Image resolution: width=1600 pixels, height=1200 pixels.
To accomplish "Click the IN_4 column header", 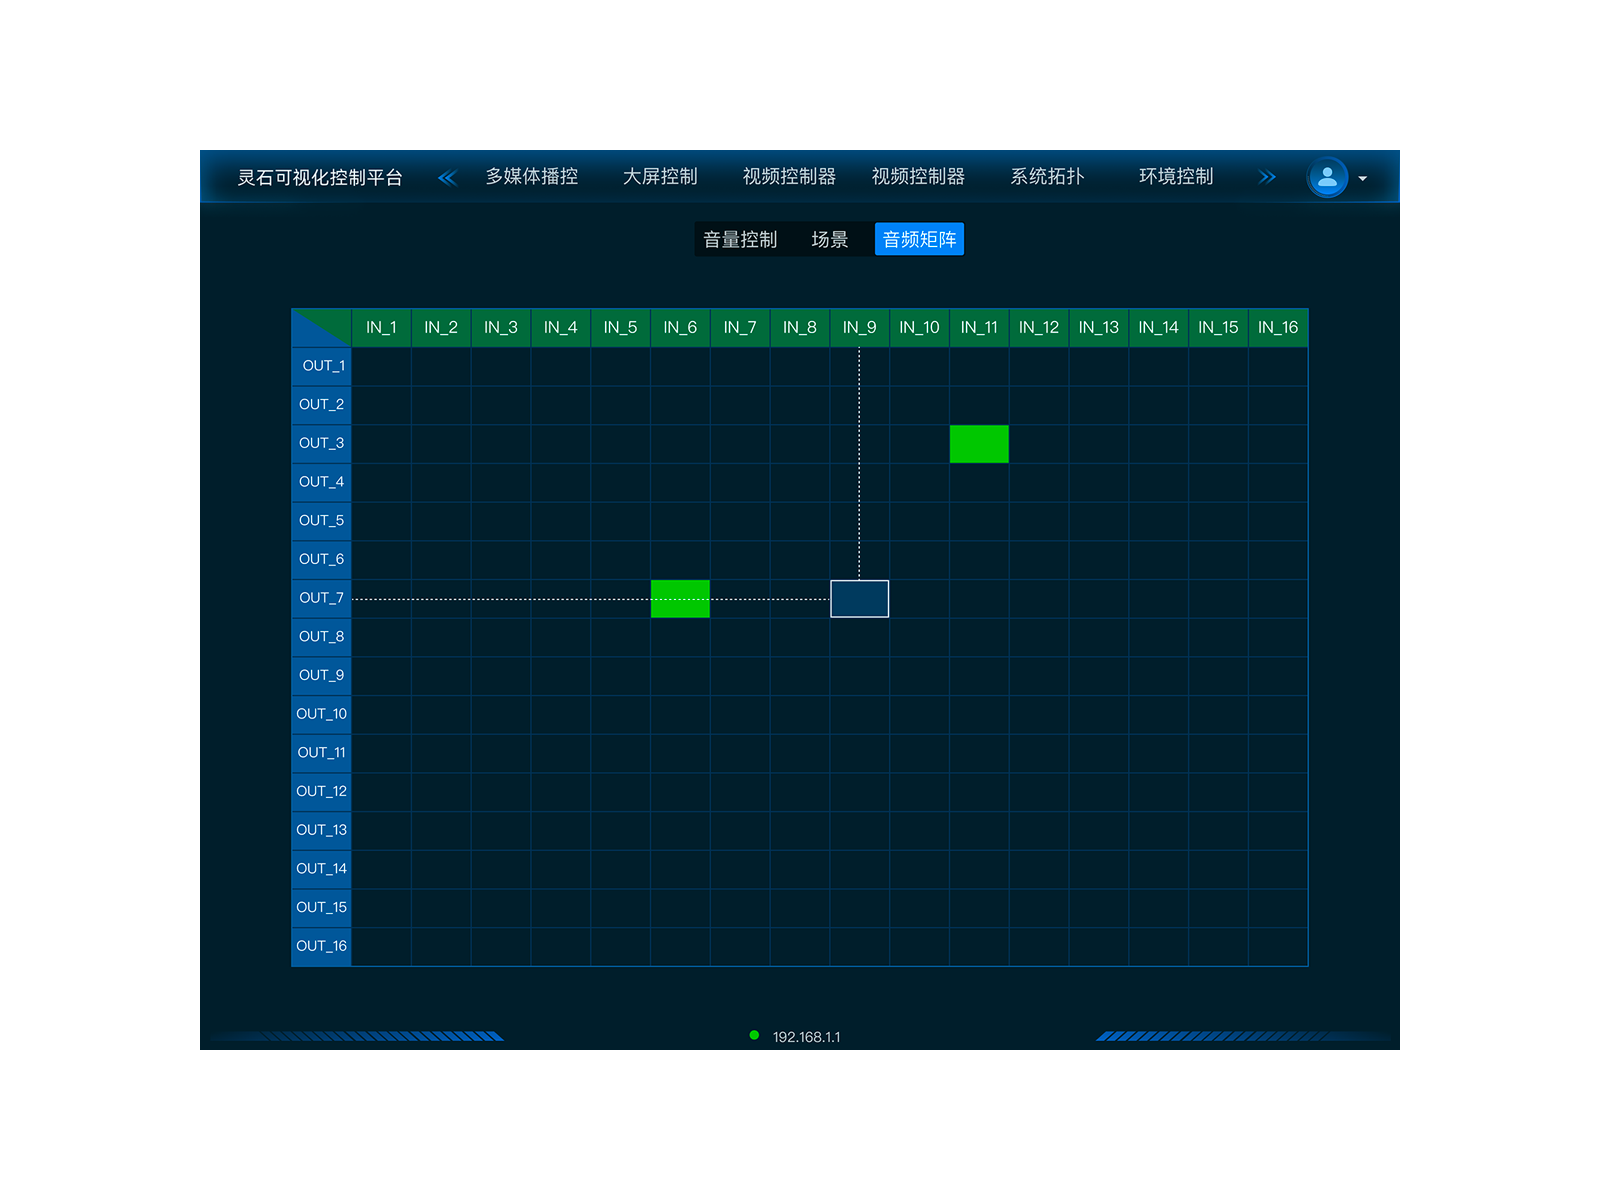I will pyautogui.click(x=560, y=328).
